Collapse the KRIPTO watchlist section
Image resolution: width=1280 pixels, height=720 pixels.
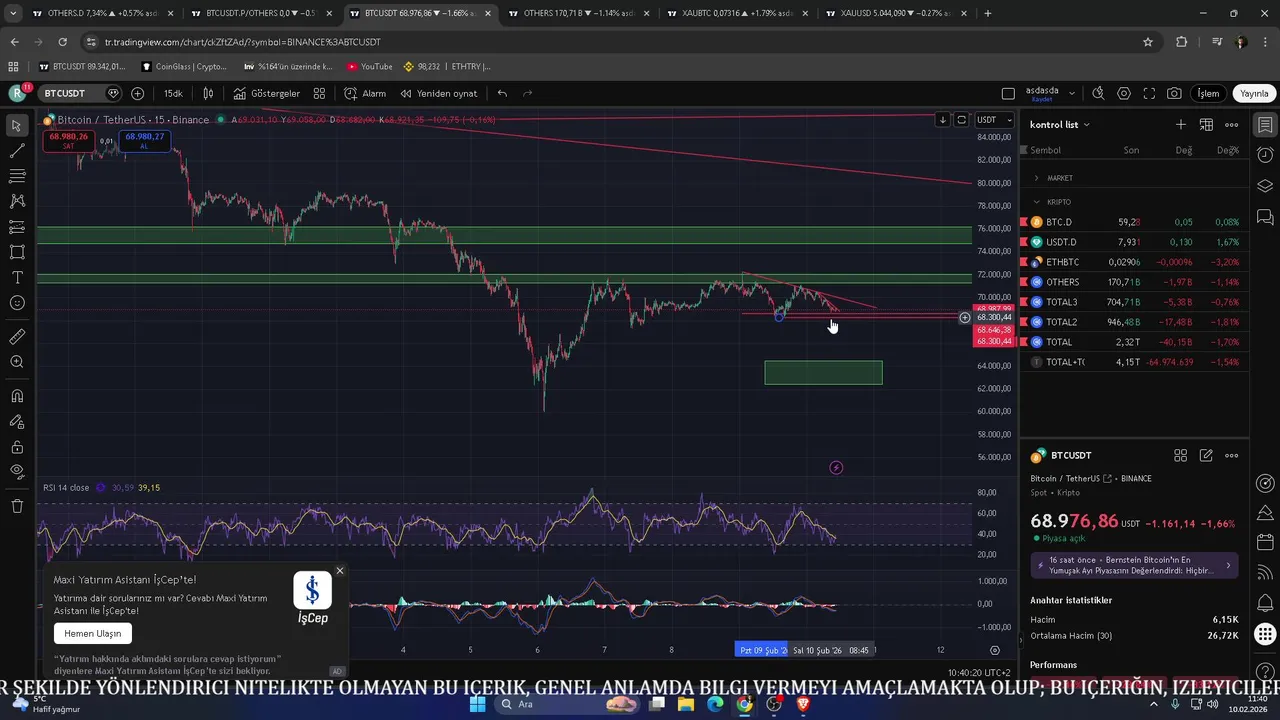(x=1037, y=202)
